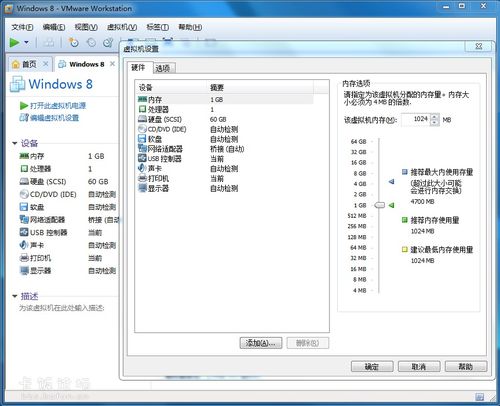The height and width of the screenshot is (406, 500).
Task: Click the 设备 column header in dialog
Action: pos(171,88)
